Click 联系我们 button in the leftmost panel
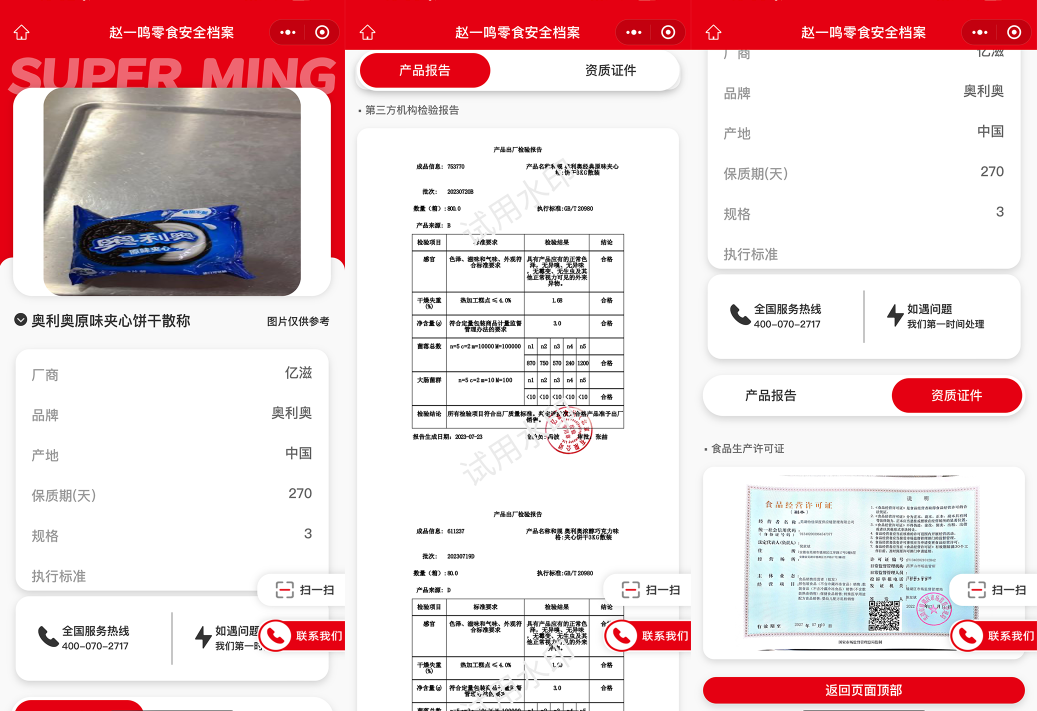1037x711 pixels. tap(305, 636)
